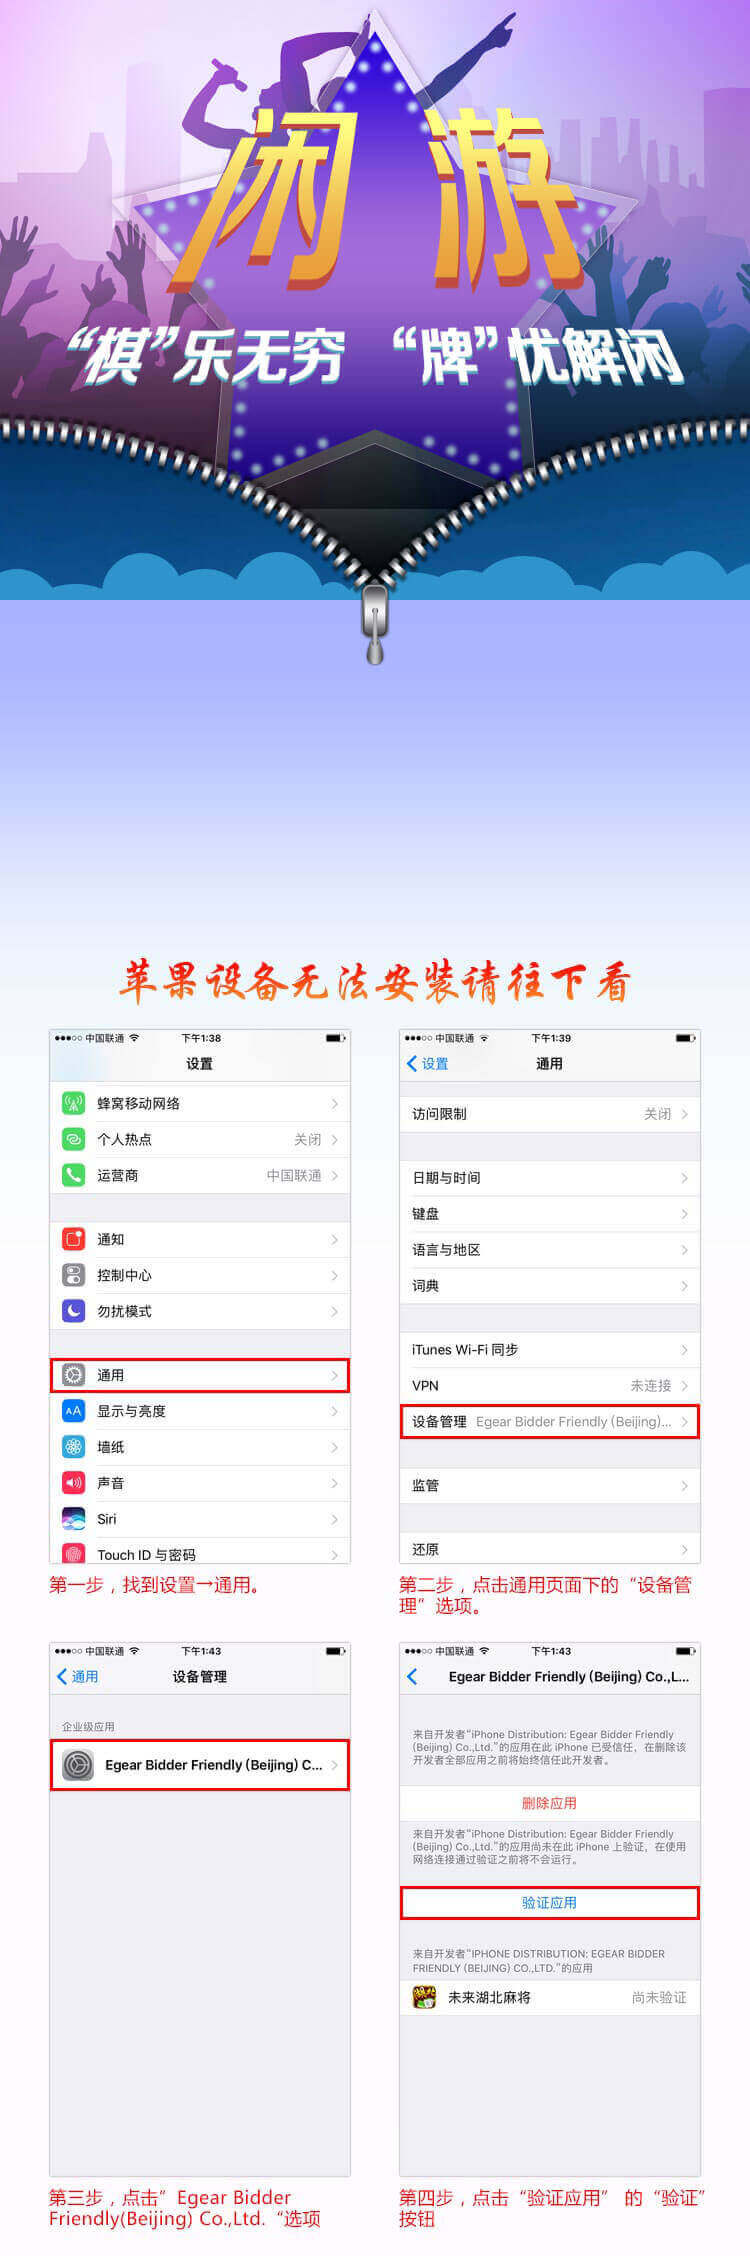750x2256 pixels.
Task: Tap the Siri icon
Action: (x=74, y=1519)
